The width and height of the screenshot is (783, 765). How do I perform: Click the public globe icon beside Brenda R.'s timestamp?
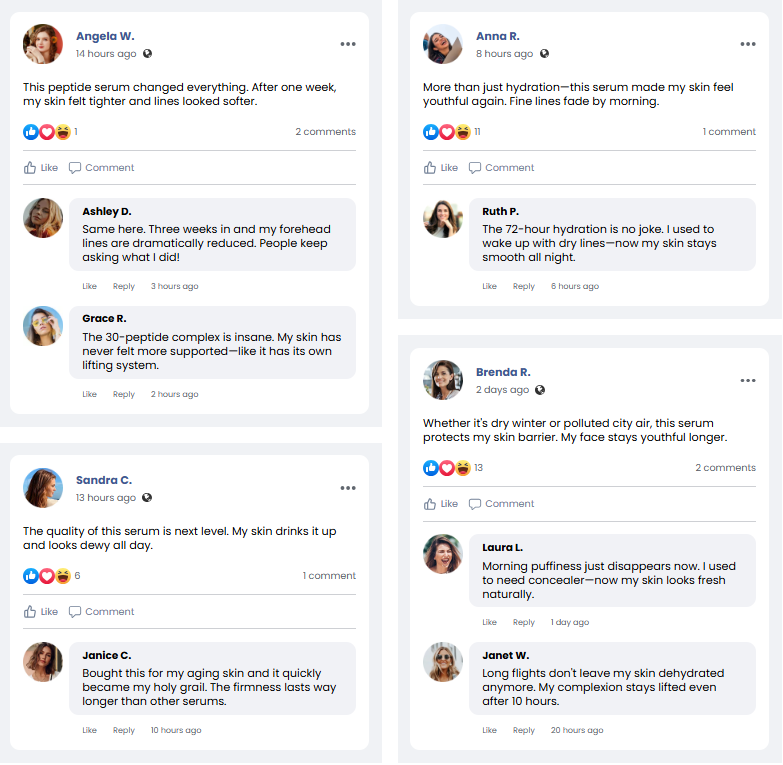(x=541, y=390)
